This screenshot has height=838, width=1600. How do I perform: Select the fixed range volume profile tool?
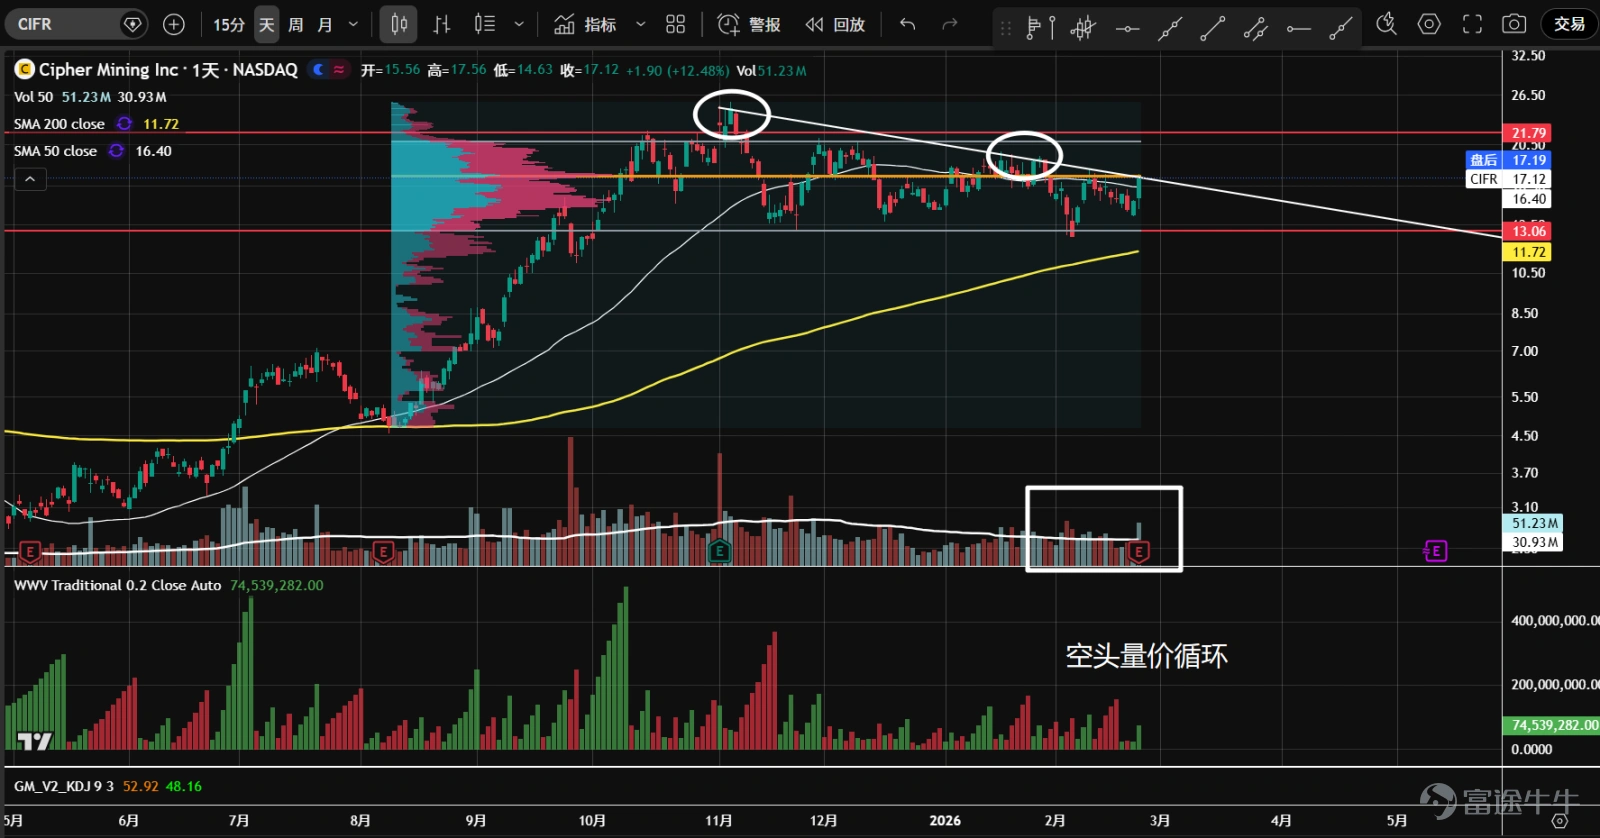tap(1040, 28)
